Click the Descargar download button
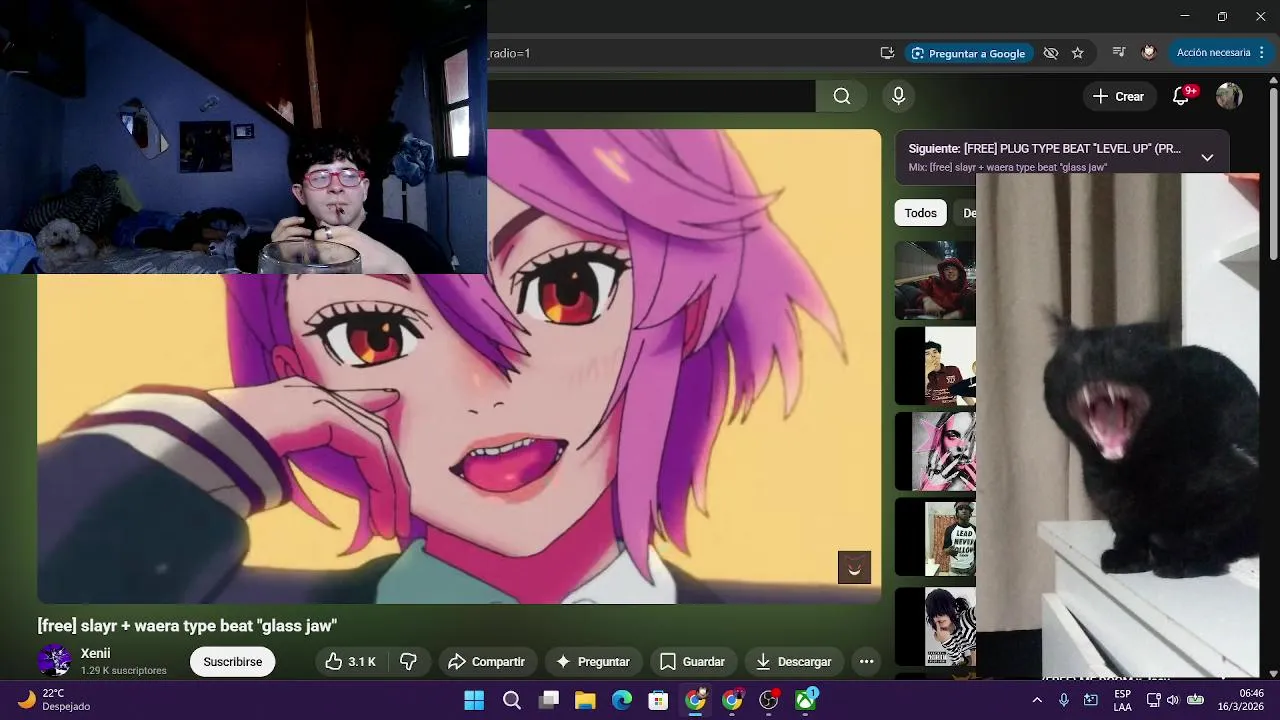Viewport: 1280px width, 720px height. [793, 662]
